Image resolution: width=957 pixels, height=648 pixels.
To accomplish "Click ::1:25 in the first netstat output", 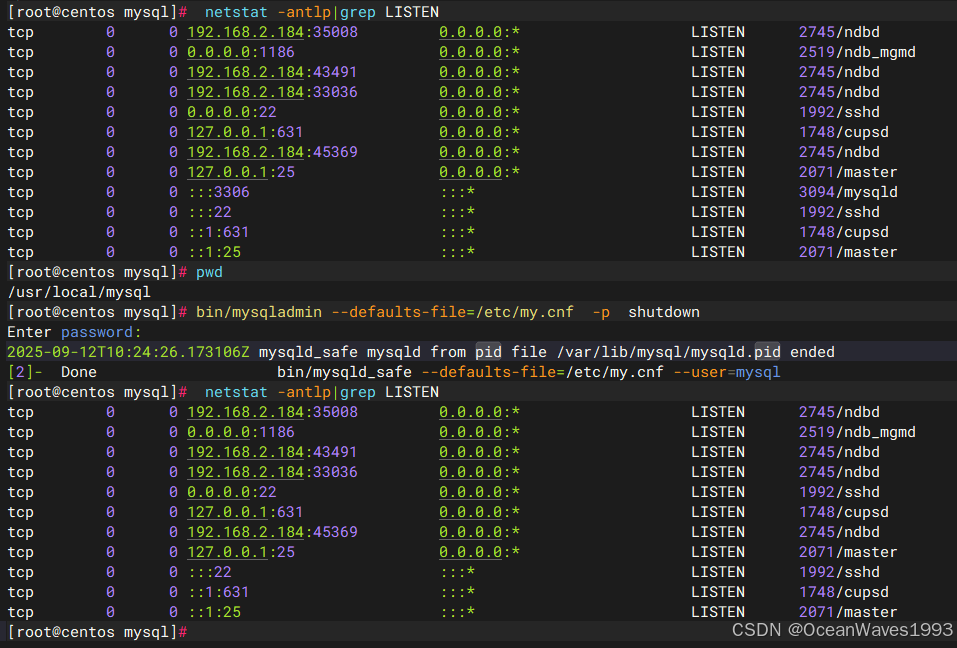I will [214, 252].
